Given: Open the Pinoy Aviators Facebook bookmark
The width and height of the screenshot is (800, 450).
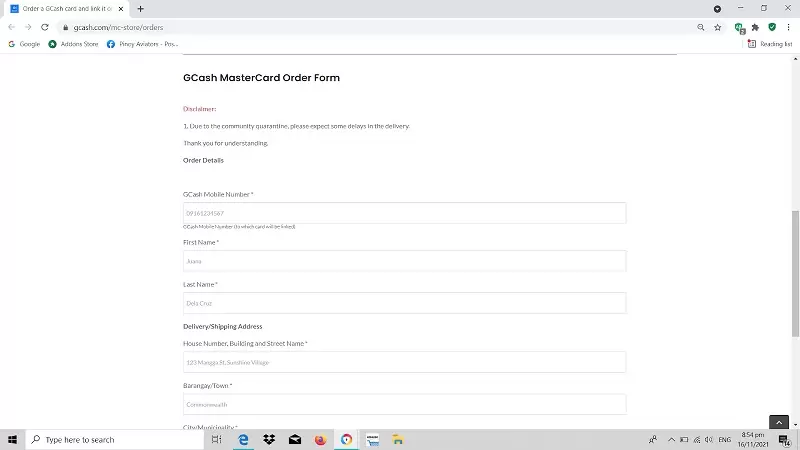Looking at the screenshot, I should pyautogui.click(x=142, y=44).
